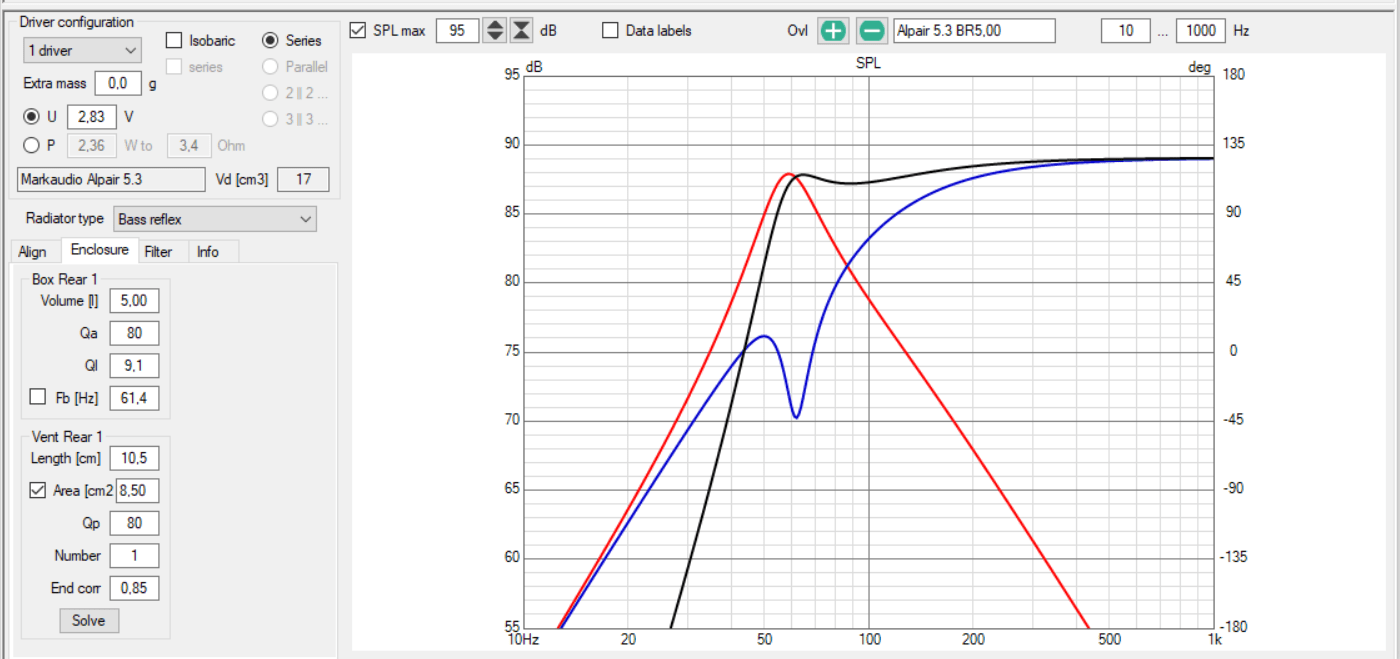Select the P power radio button
The height and width of the screenshot is (659, 1400).
[32, 146]
